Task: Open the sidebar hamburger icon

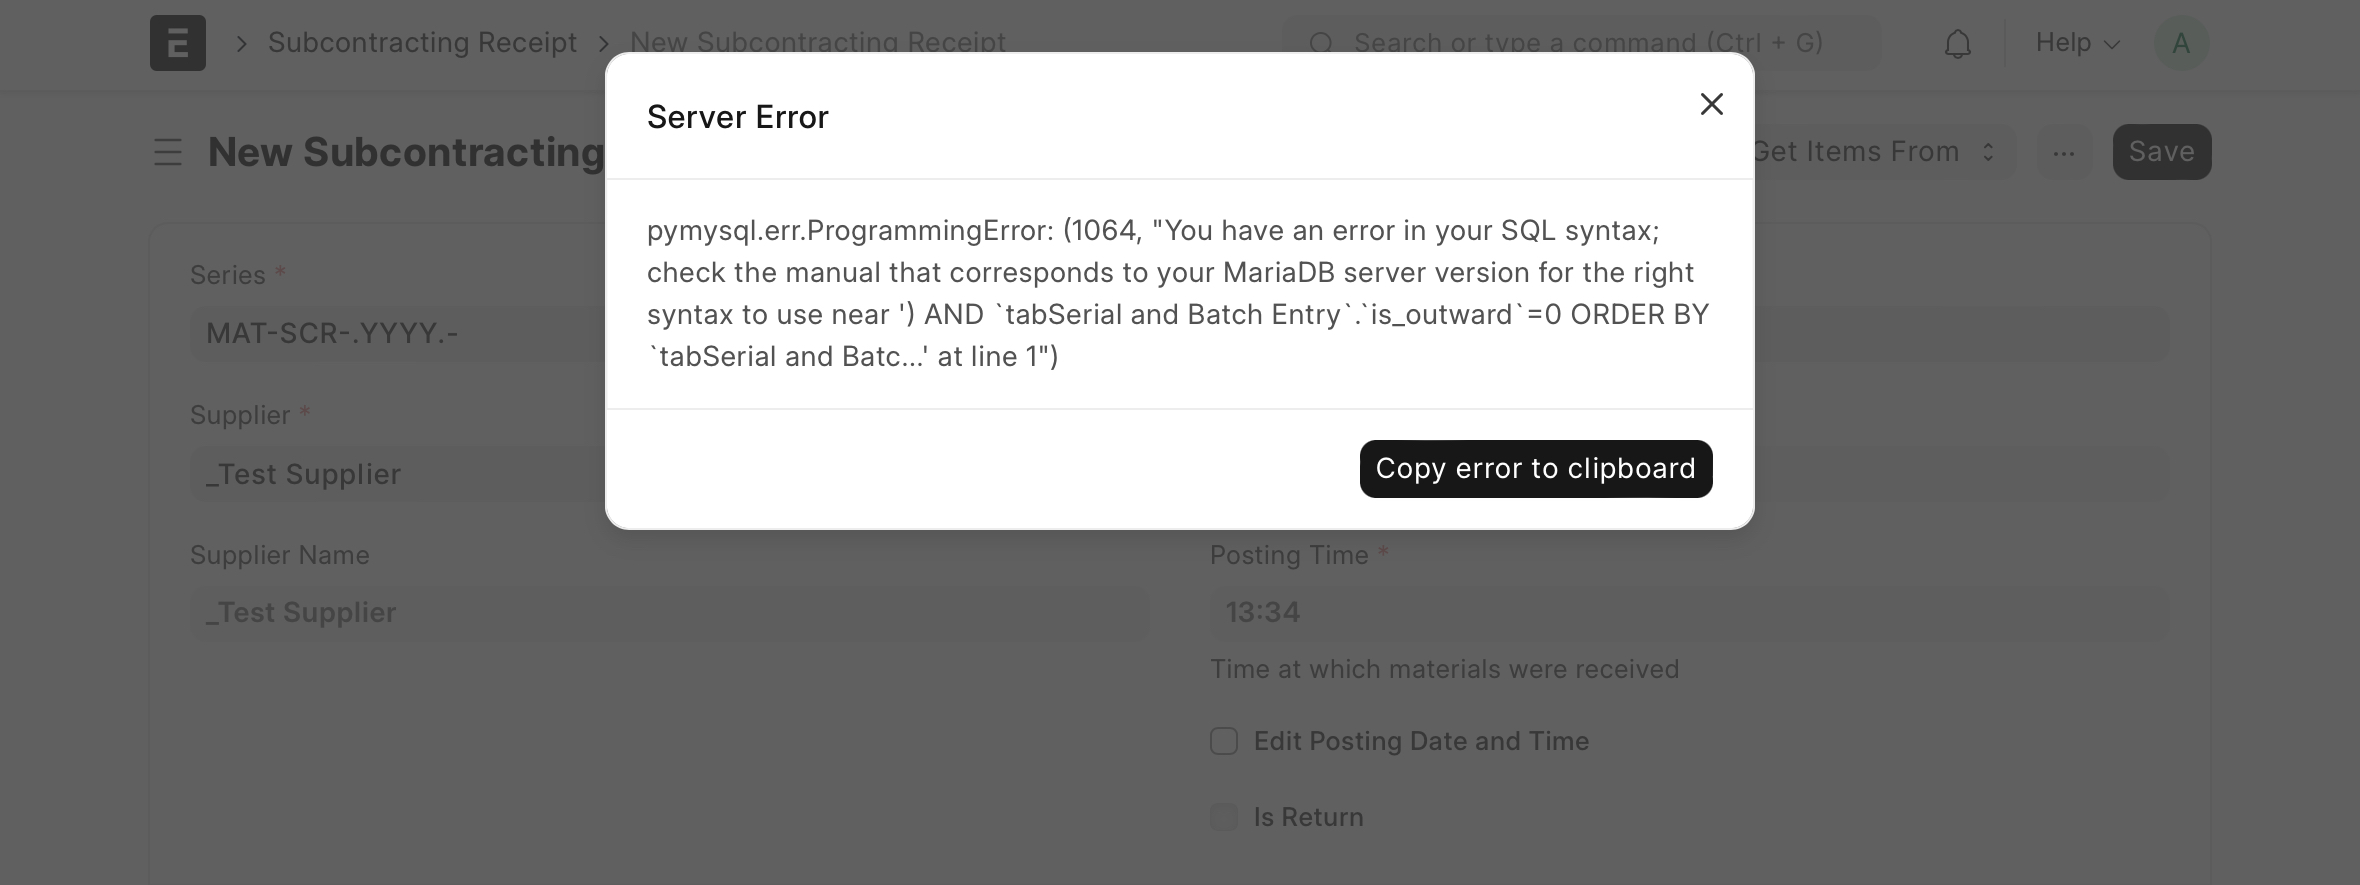Action: [x=168, y=152]
